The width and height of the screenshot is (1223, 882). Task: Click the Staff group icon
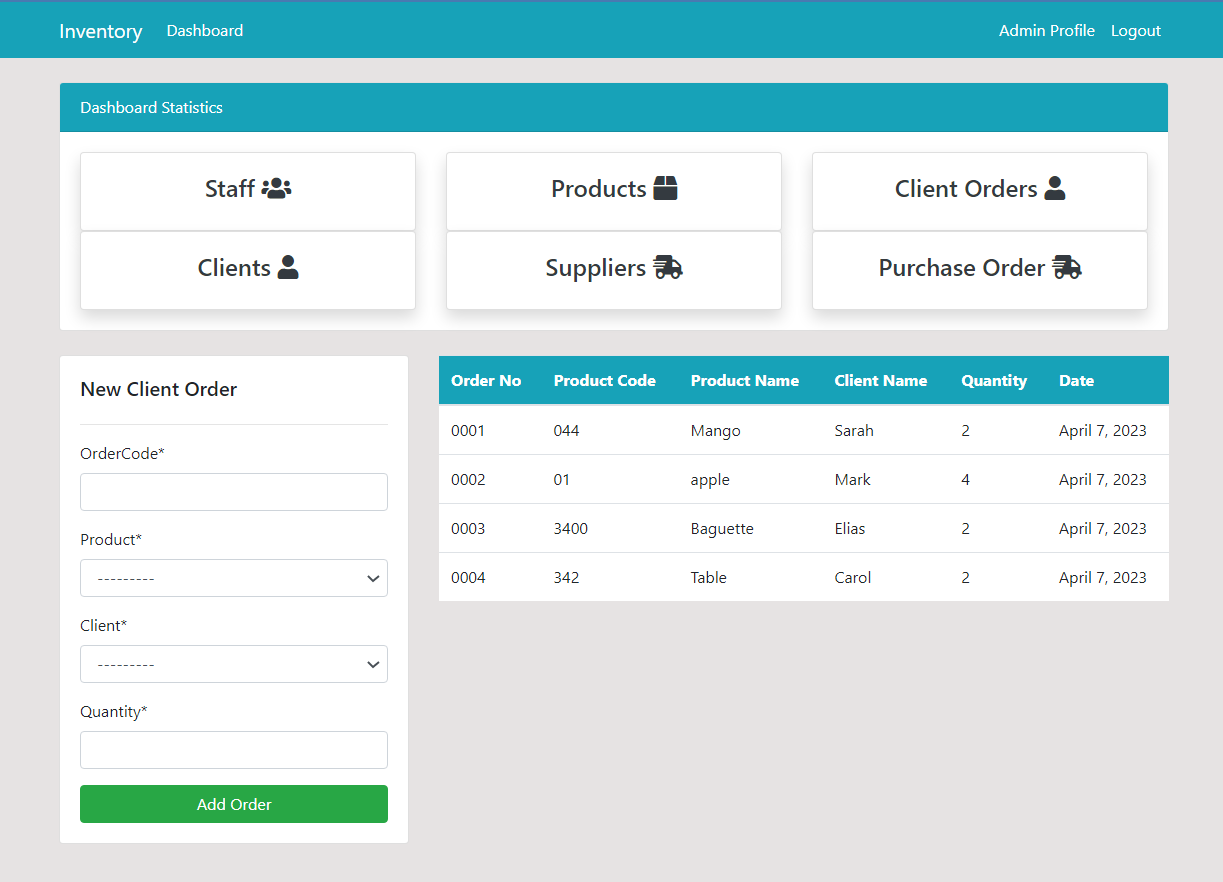tap(276, 188)
